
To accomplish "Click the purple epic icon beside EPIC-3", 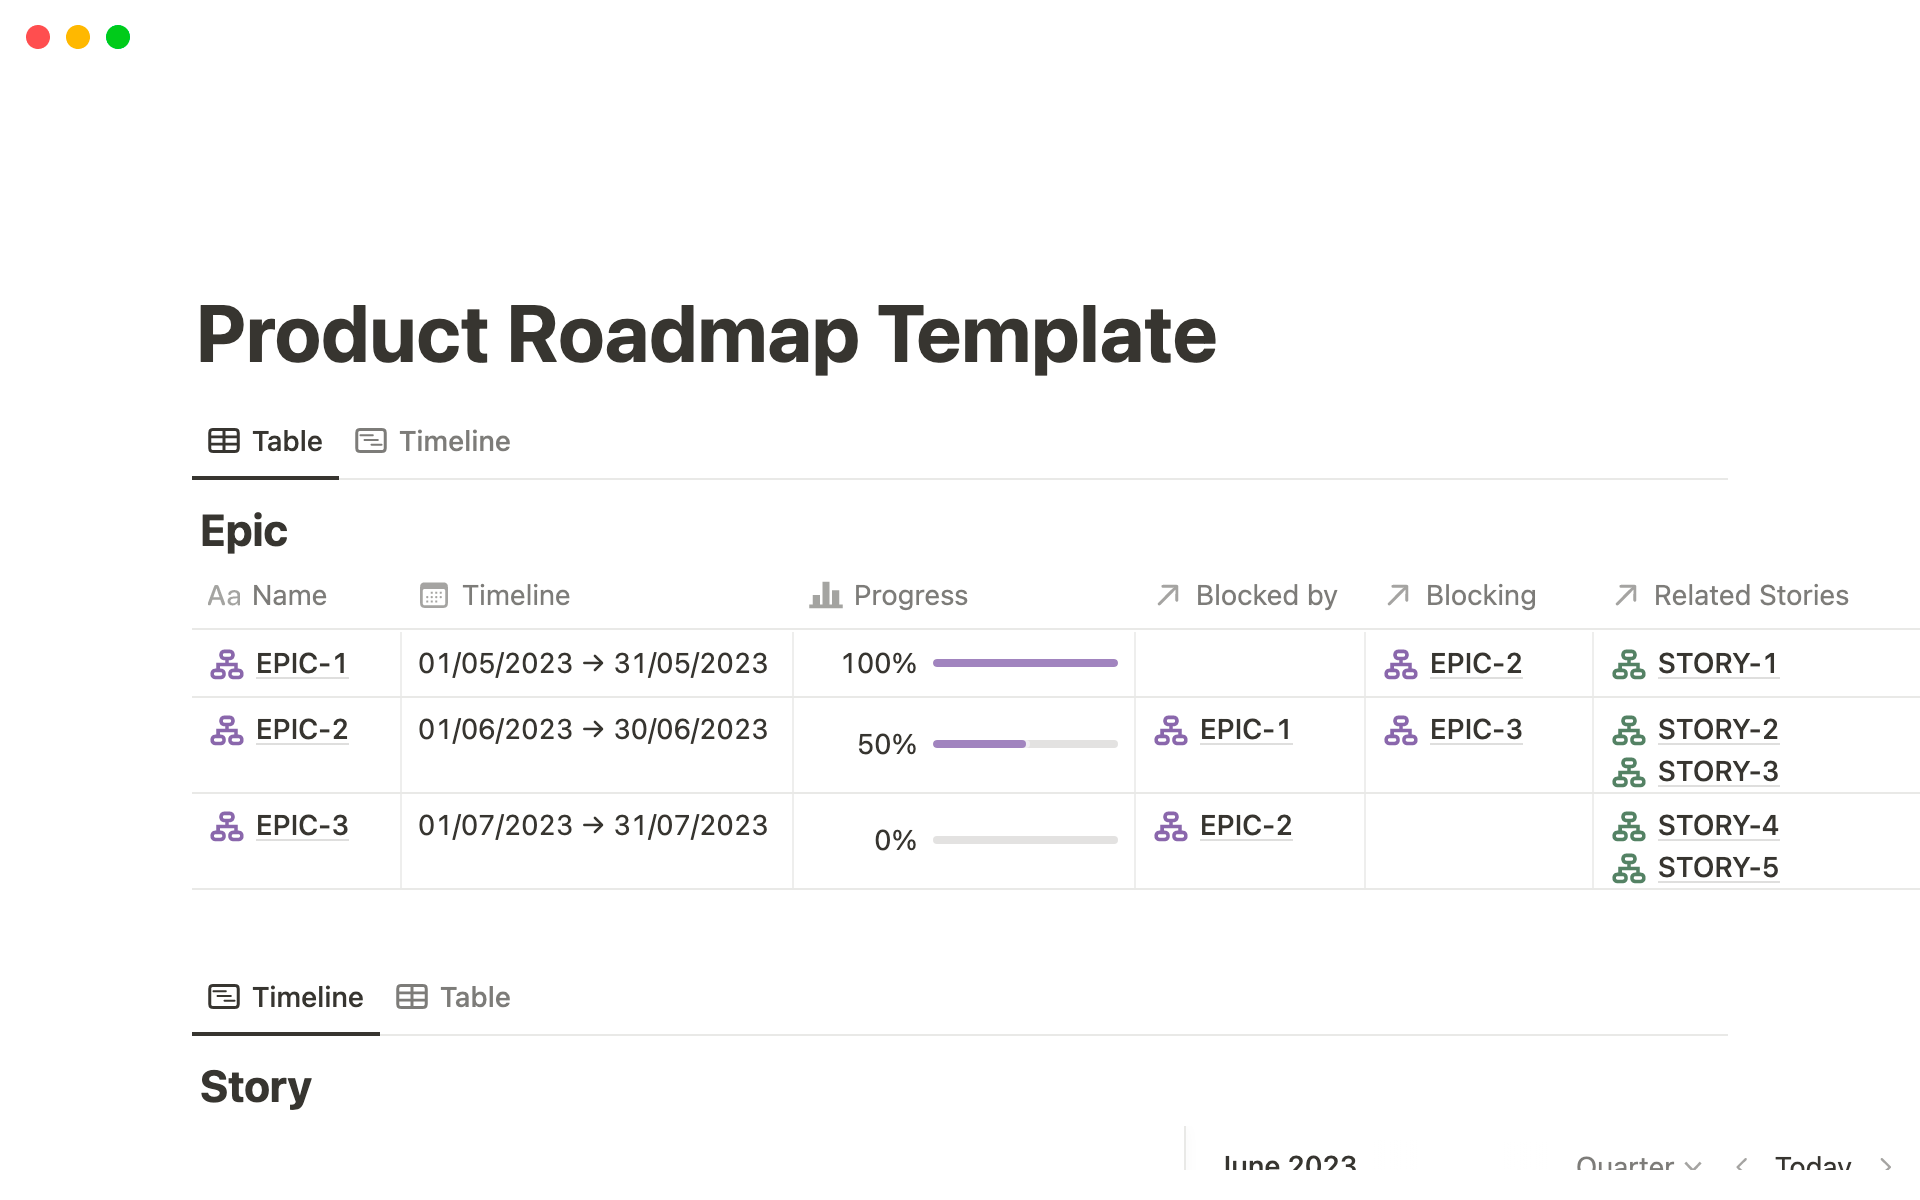I will (x=226, y=826).
